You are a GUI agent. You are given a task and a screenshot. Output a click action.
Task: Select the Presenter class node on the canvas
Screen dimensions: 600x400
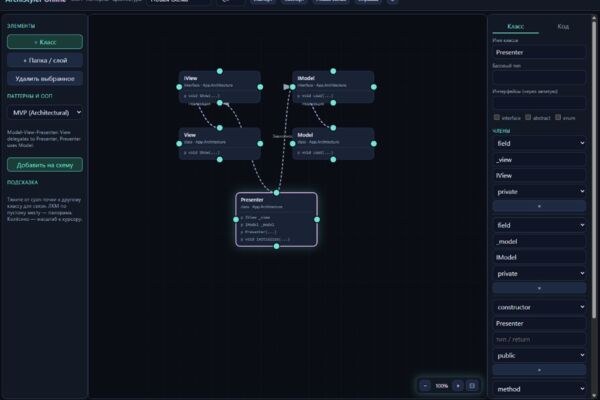click(x=276, y=219)
